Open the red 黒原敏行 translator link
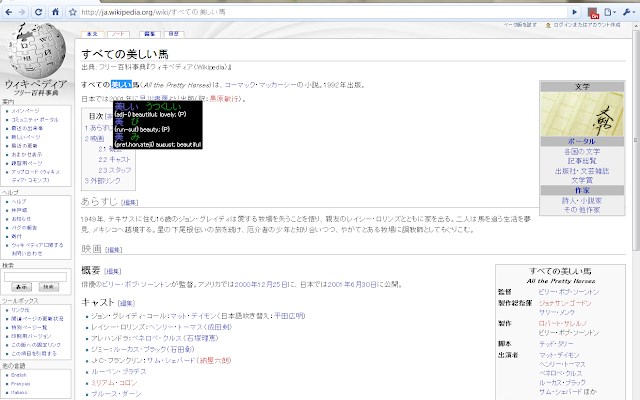Image resolution: width=640 pixels, height=400 pixels. (225, 99)
